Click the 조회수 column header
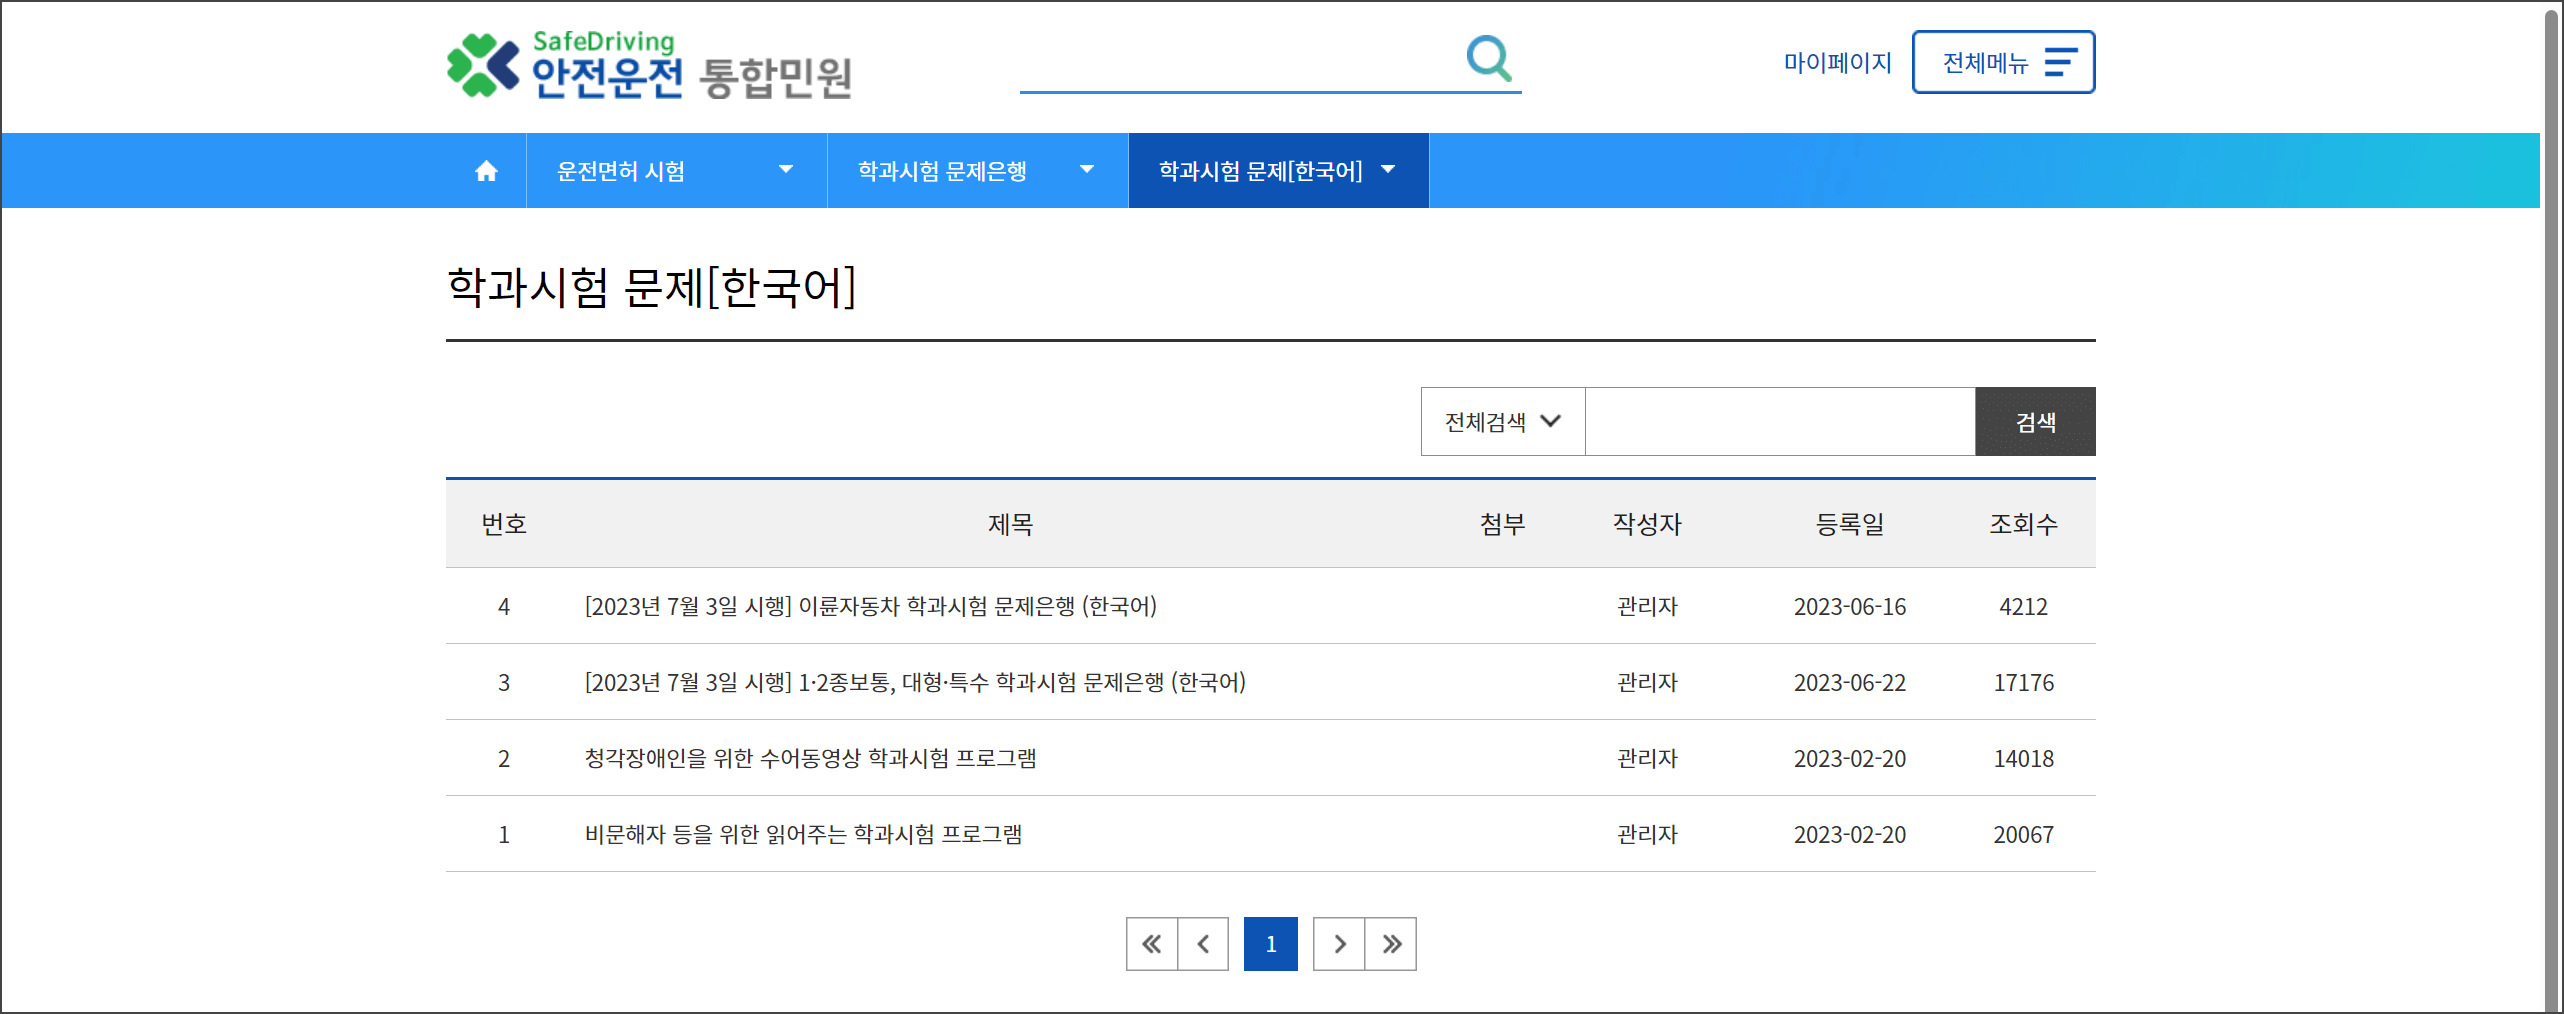 point(2023,524)
